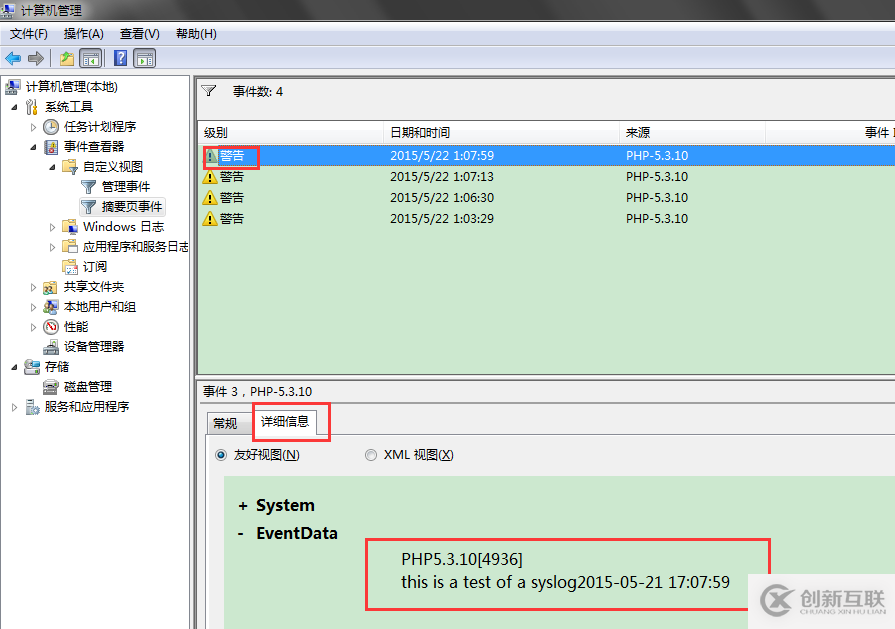Collapse the 自定义视图 tree node

[52, 167]
